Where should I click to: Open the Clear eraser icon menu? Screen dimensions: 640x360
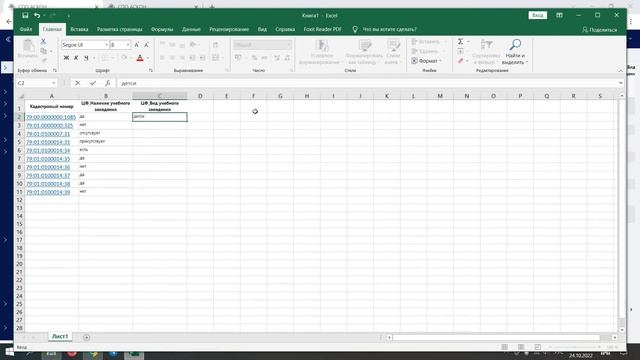pos(461,61)
